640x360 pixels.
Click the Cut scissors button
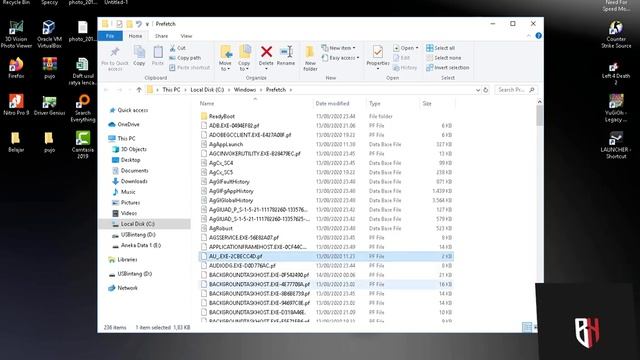178,48
